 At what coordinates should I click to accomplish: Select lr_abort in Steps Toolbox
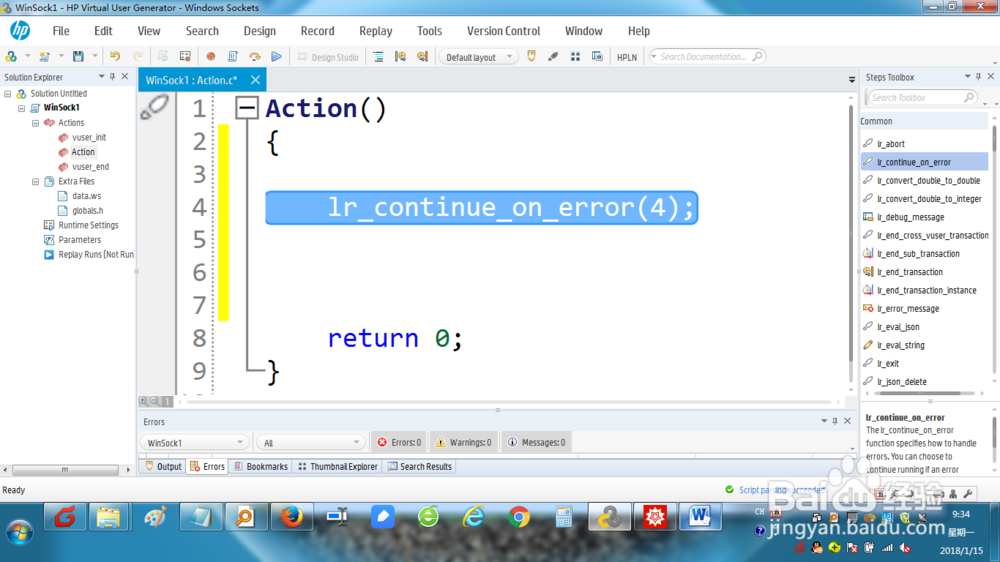(x=890, y=144)
